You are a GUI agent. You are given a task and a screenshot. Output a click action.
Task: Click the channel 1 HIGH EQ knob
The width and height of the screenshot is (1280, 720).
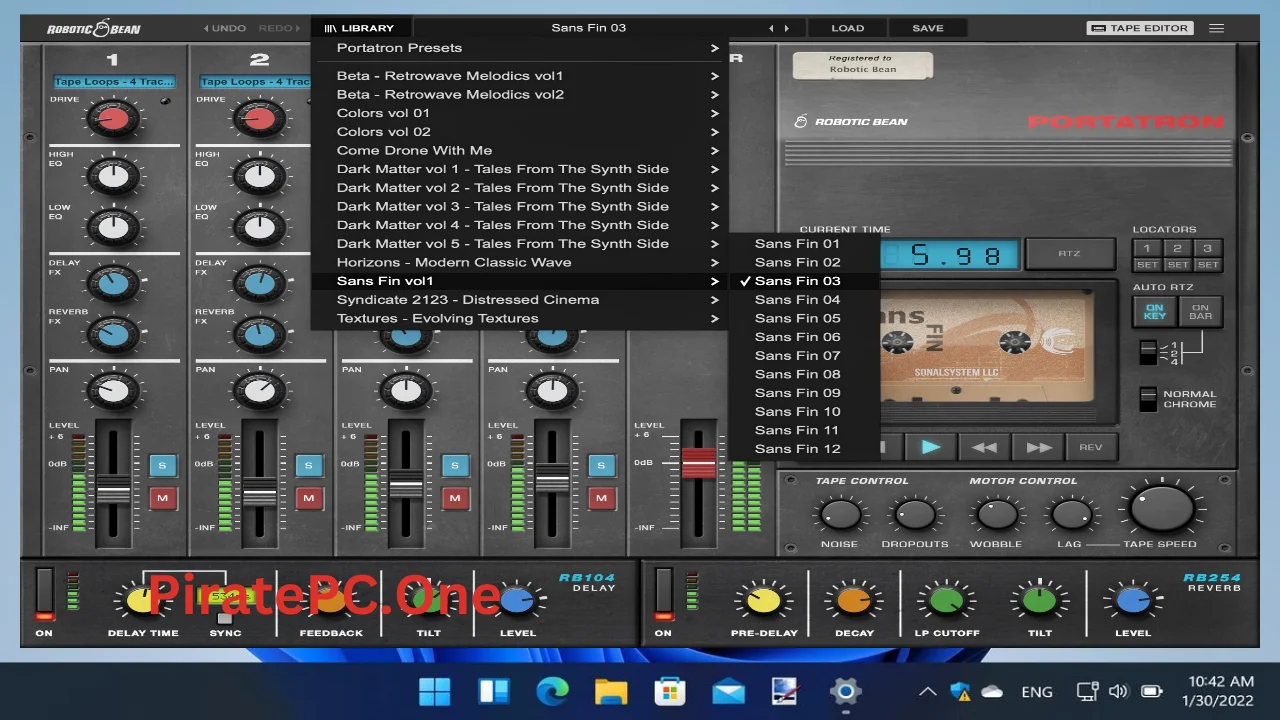(x=113, y=177)
